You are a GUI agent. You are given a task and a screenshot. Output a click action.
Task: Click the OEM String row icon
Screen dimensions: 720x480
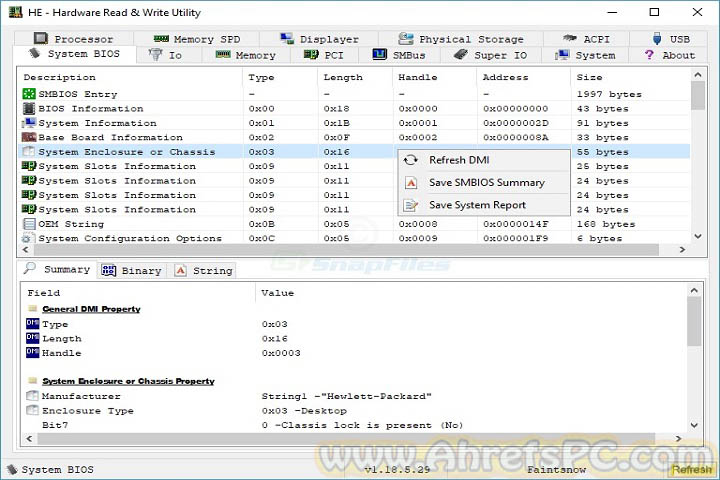[29, 224]
